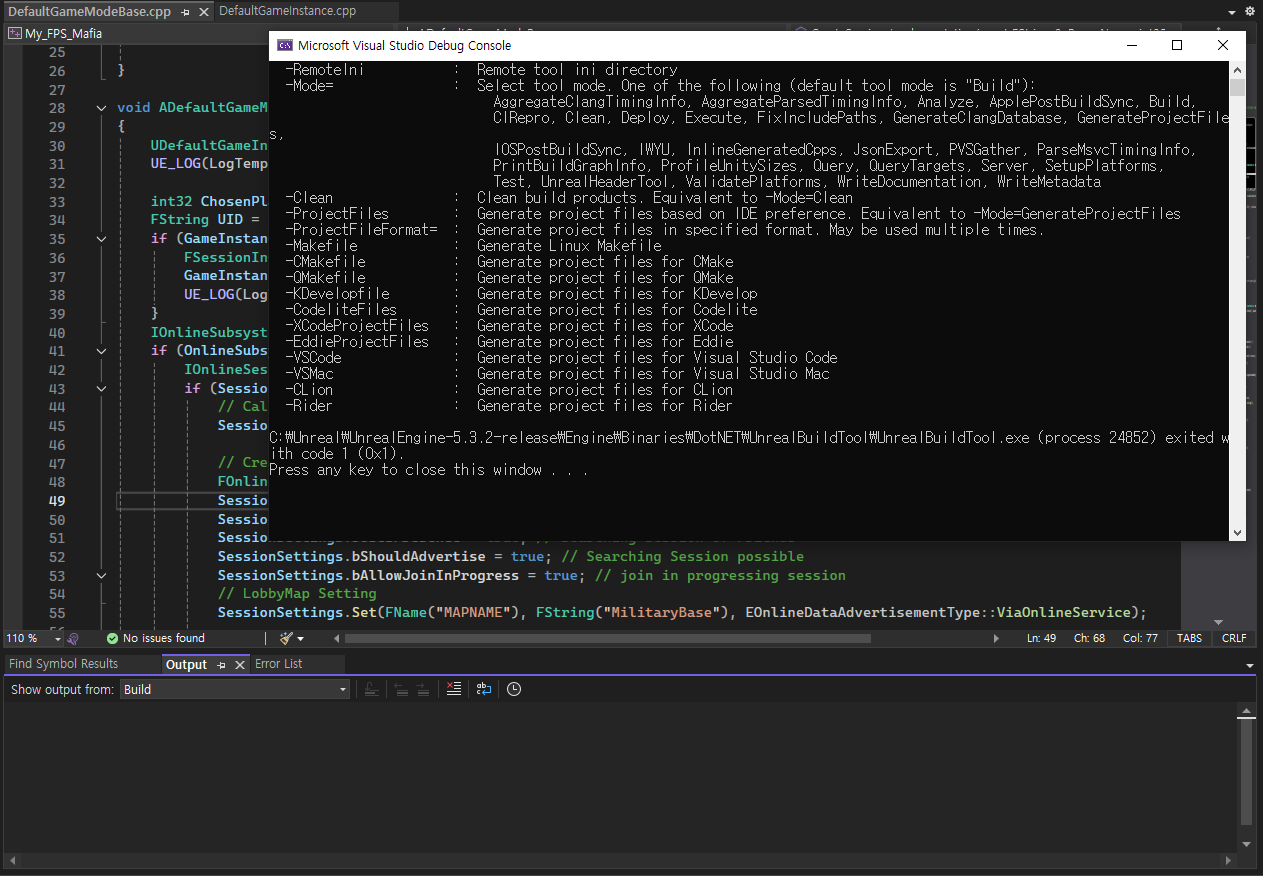
Task: Close the Output panel tab
Action: click(240, 665)
